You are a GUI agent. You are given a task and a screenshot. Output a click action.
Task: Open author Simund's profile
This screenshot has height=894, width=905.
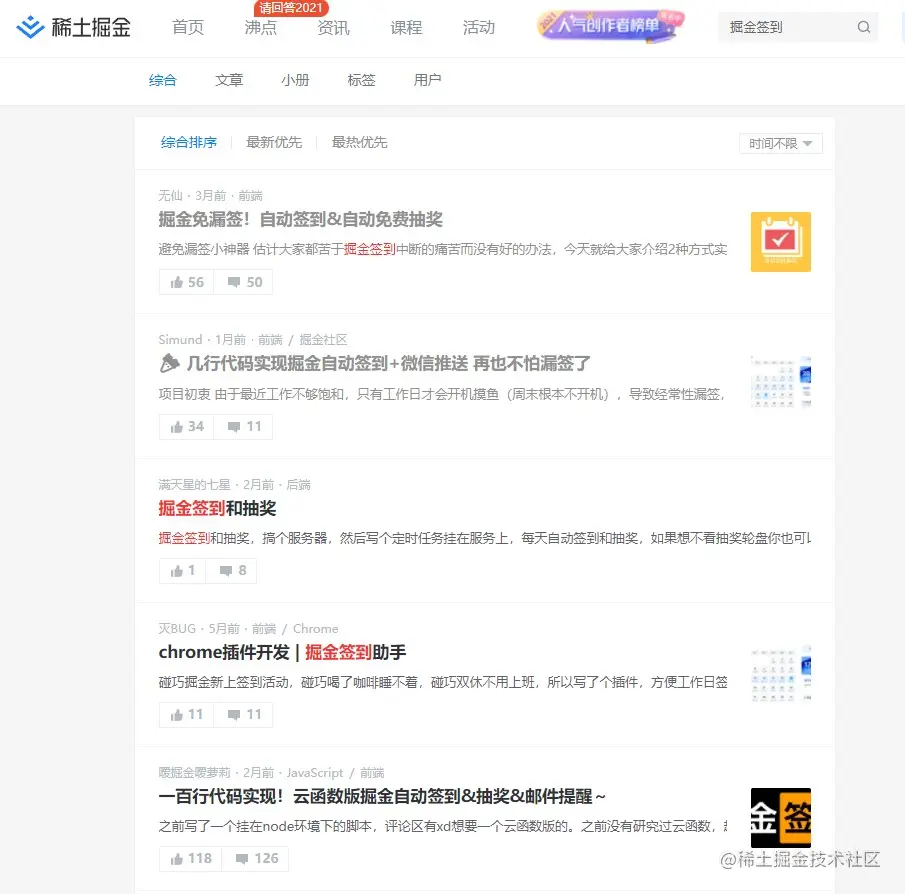pyautogui.click(x=180, y=339)
